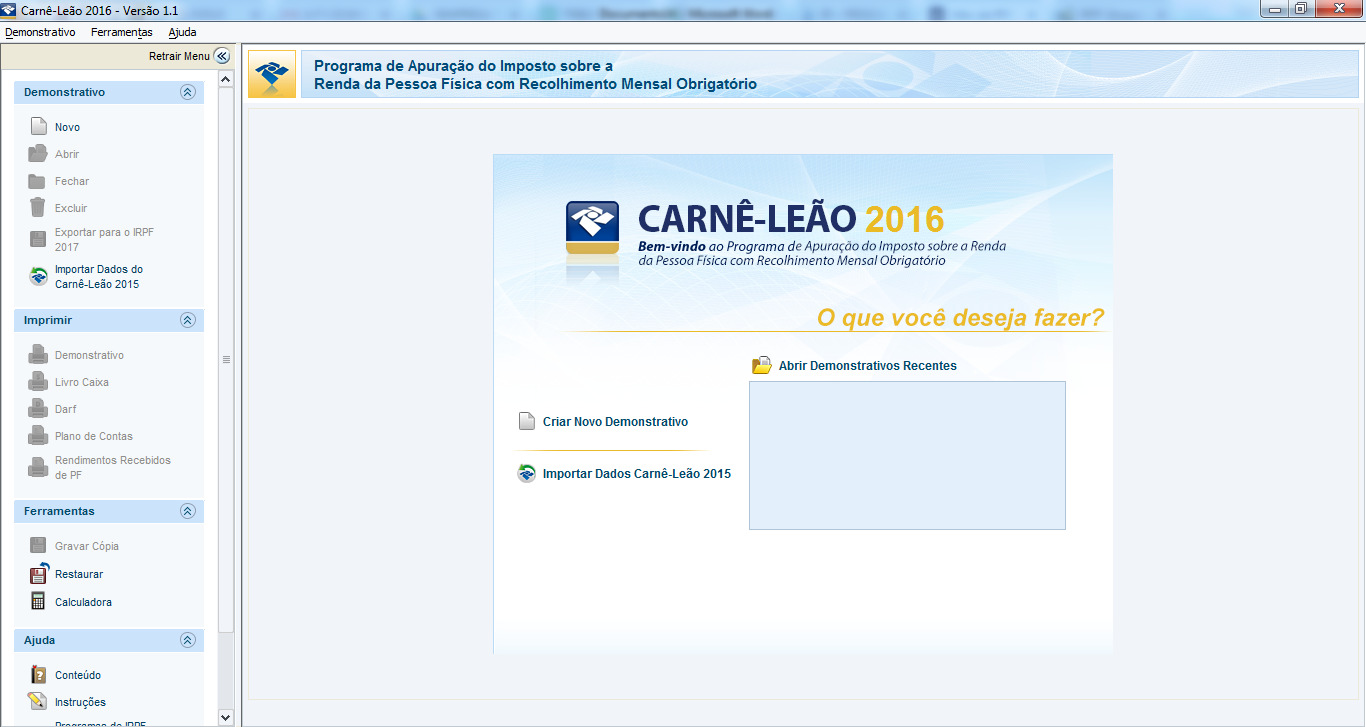This screenshot has width=1366, height=727.
Task: Click the Livro Caixa printer icon
Action: pos(38,382)
